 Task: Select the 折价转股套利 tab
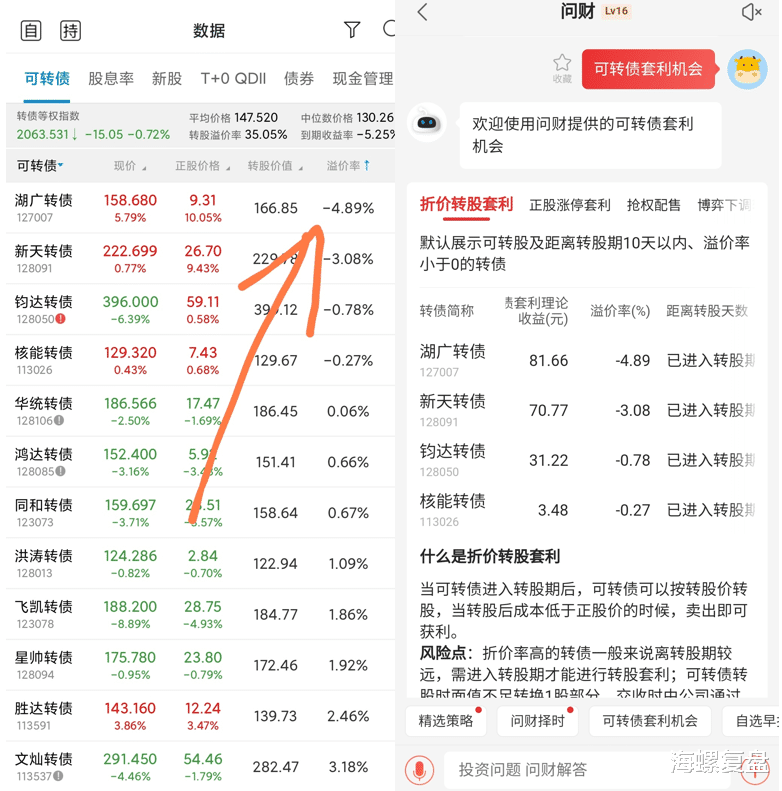(466, 204)
